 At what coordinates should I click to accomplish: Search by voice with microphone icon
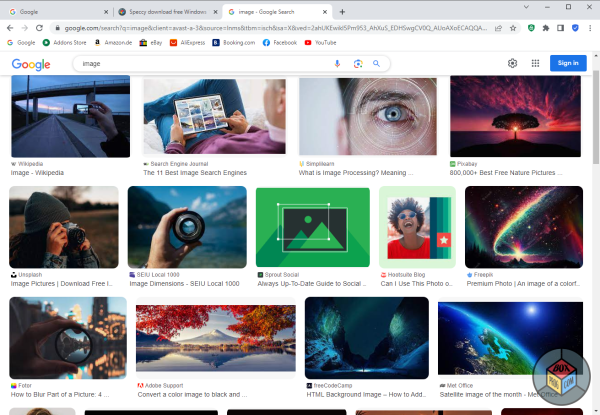pos(337,63)
